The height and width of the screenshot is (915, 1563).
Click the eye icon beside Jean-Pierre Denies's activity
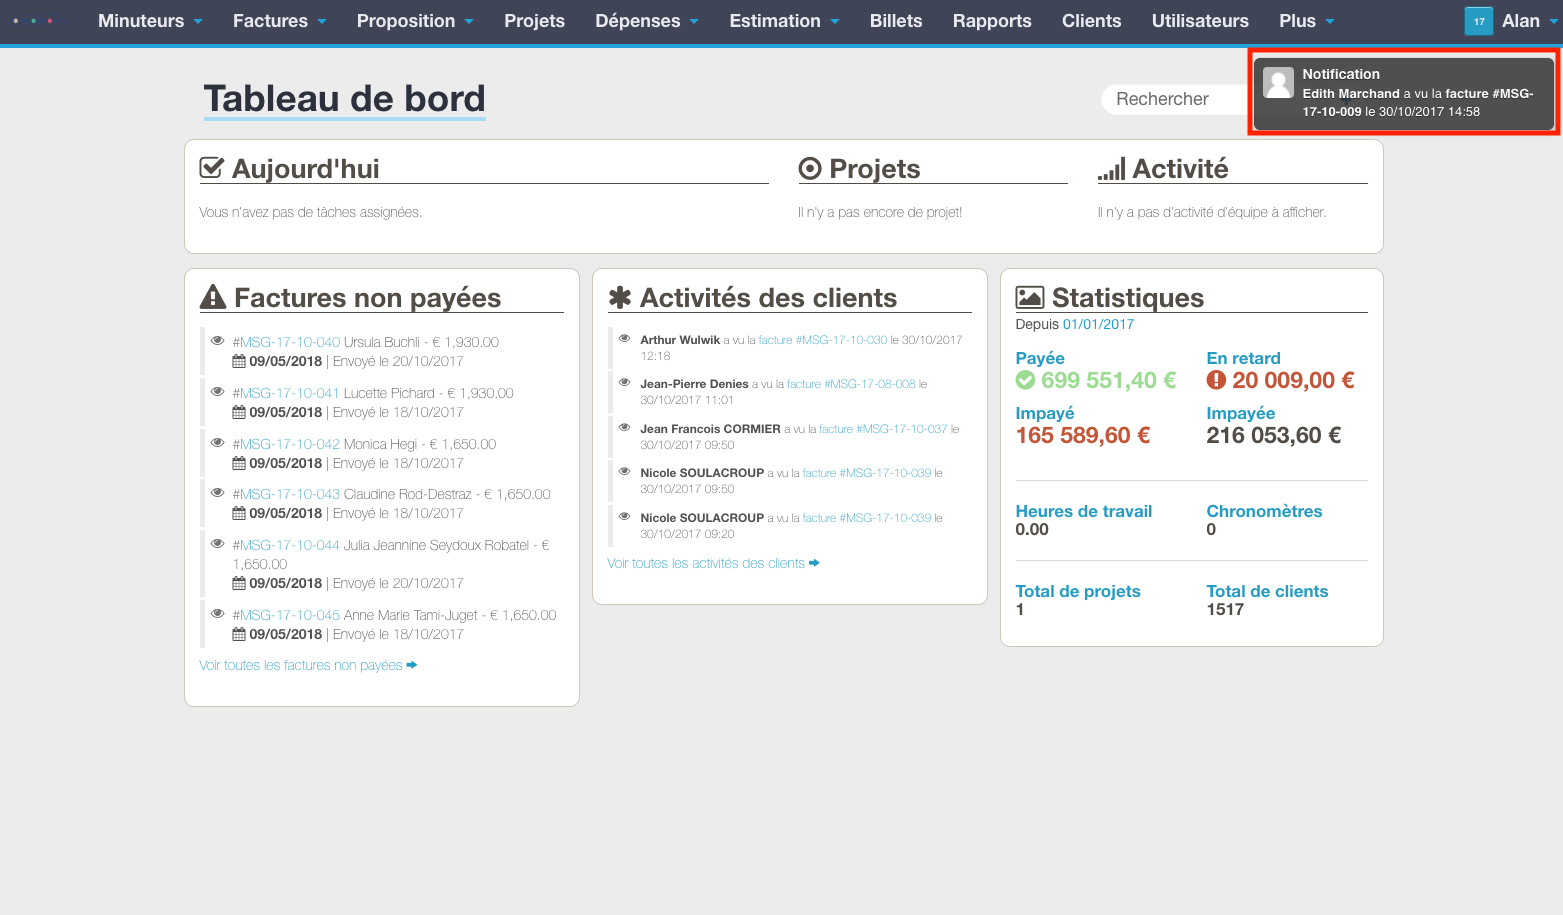point(624,383)
